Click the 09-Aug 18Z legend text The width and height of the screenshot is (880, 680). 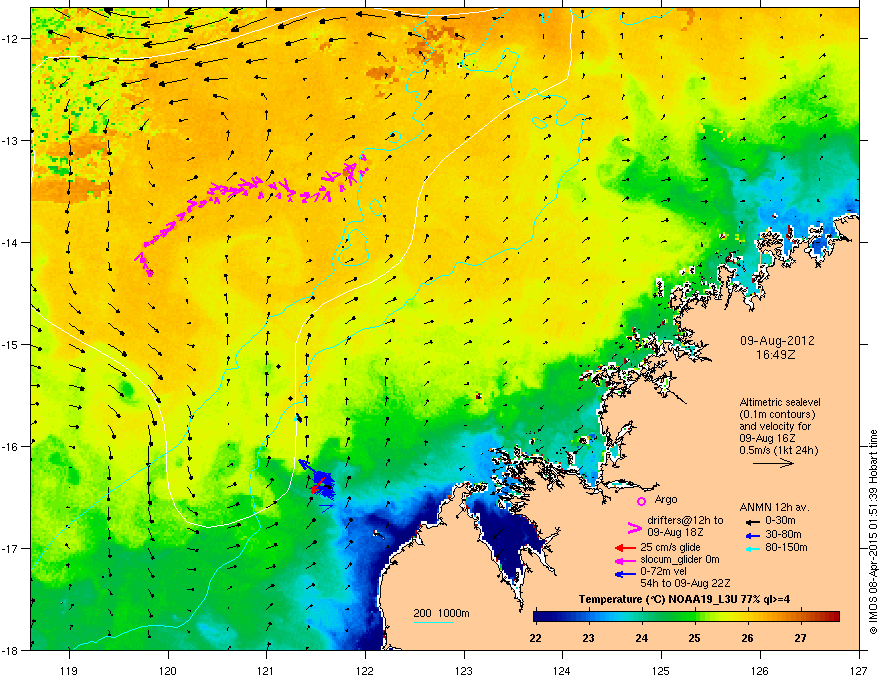[x=675, y=532]
